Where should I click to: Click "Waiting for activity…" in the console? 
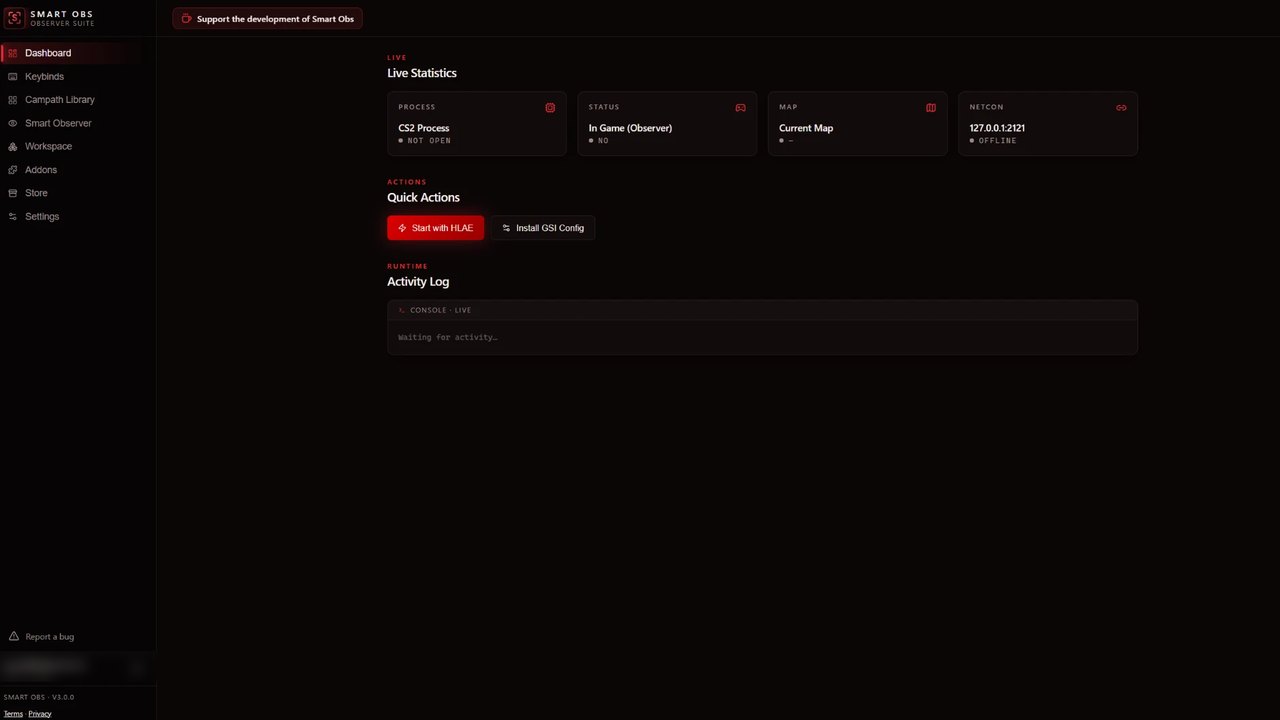tap(448, 337)
